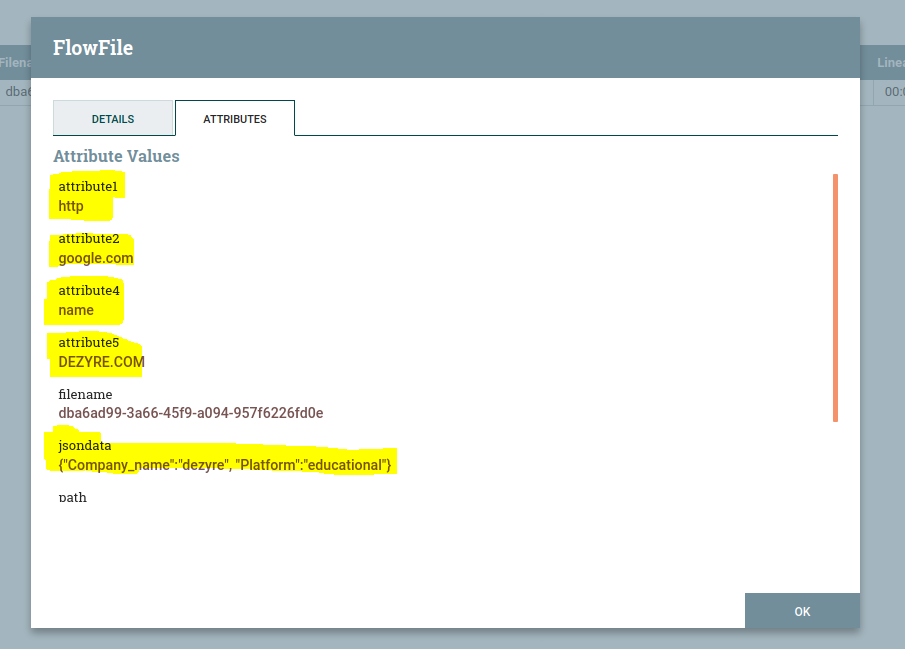The width and height of the screenshot is (905, 649).
Task: Select the filename UUID value starting dba6ad99
Action: pos(191,413)
